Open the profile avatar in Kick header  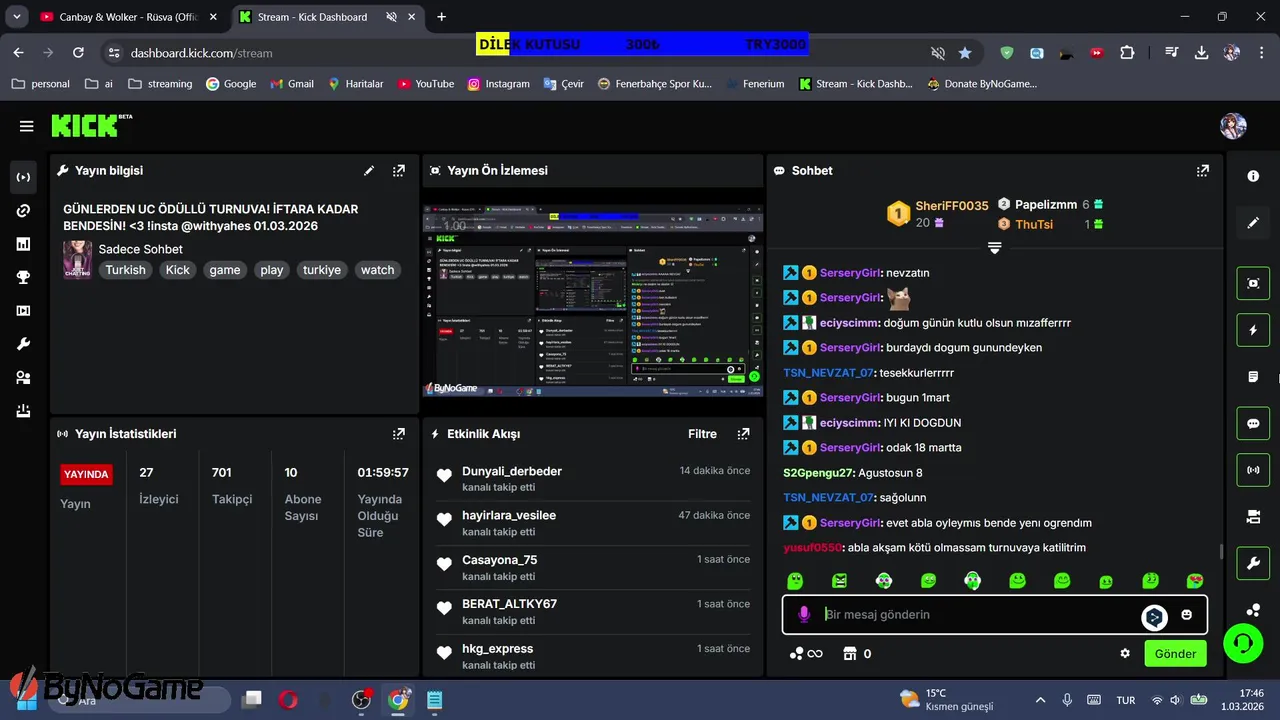coord(1233,126)
